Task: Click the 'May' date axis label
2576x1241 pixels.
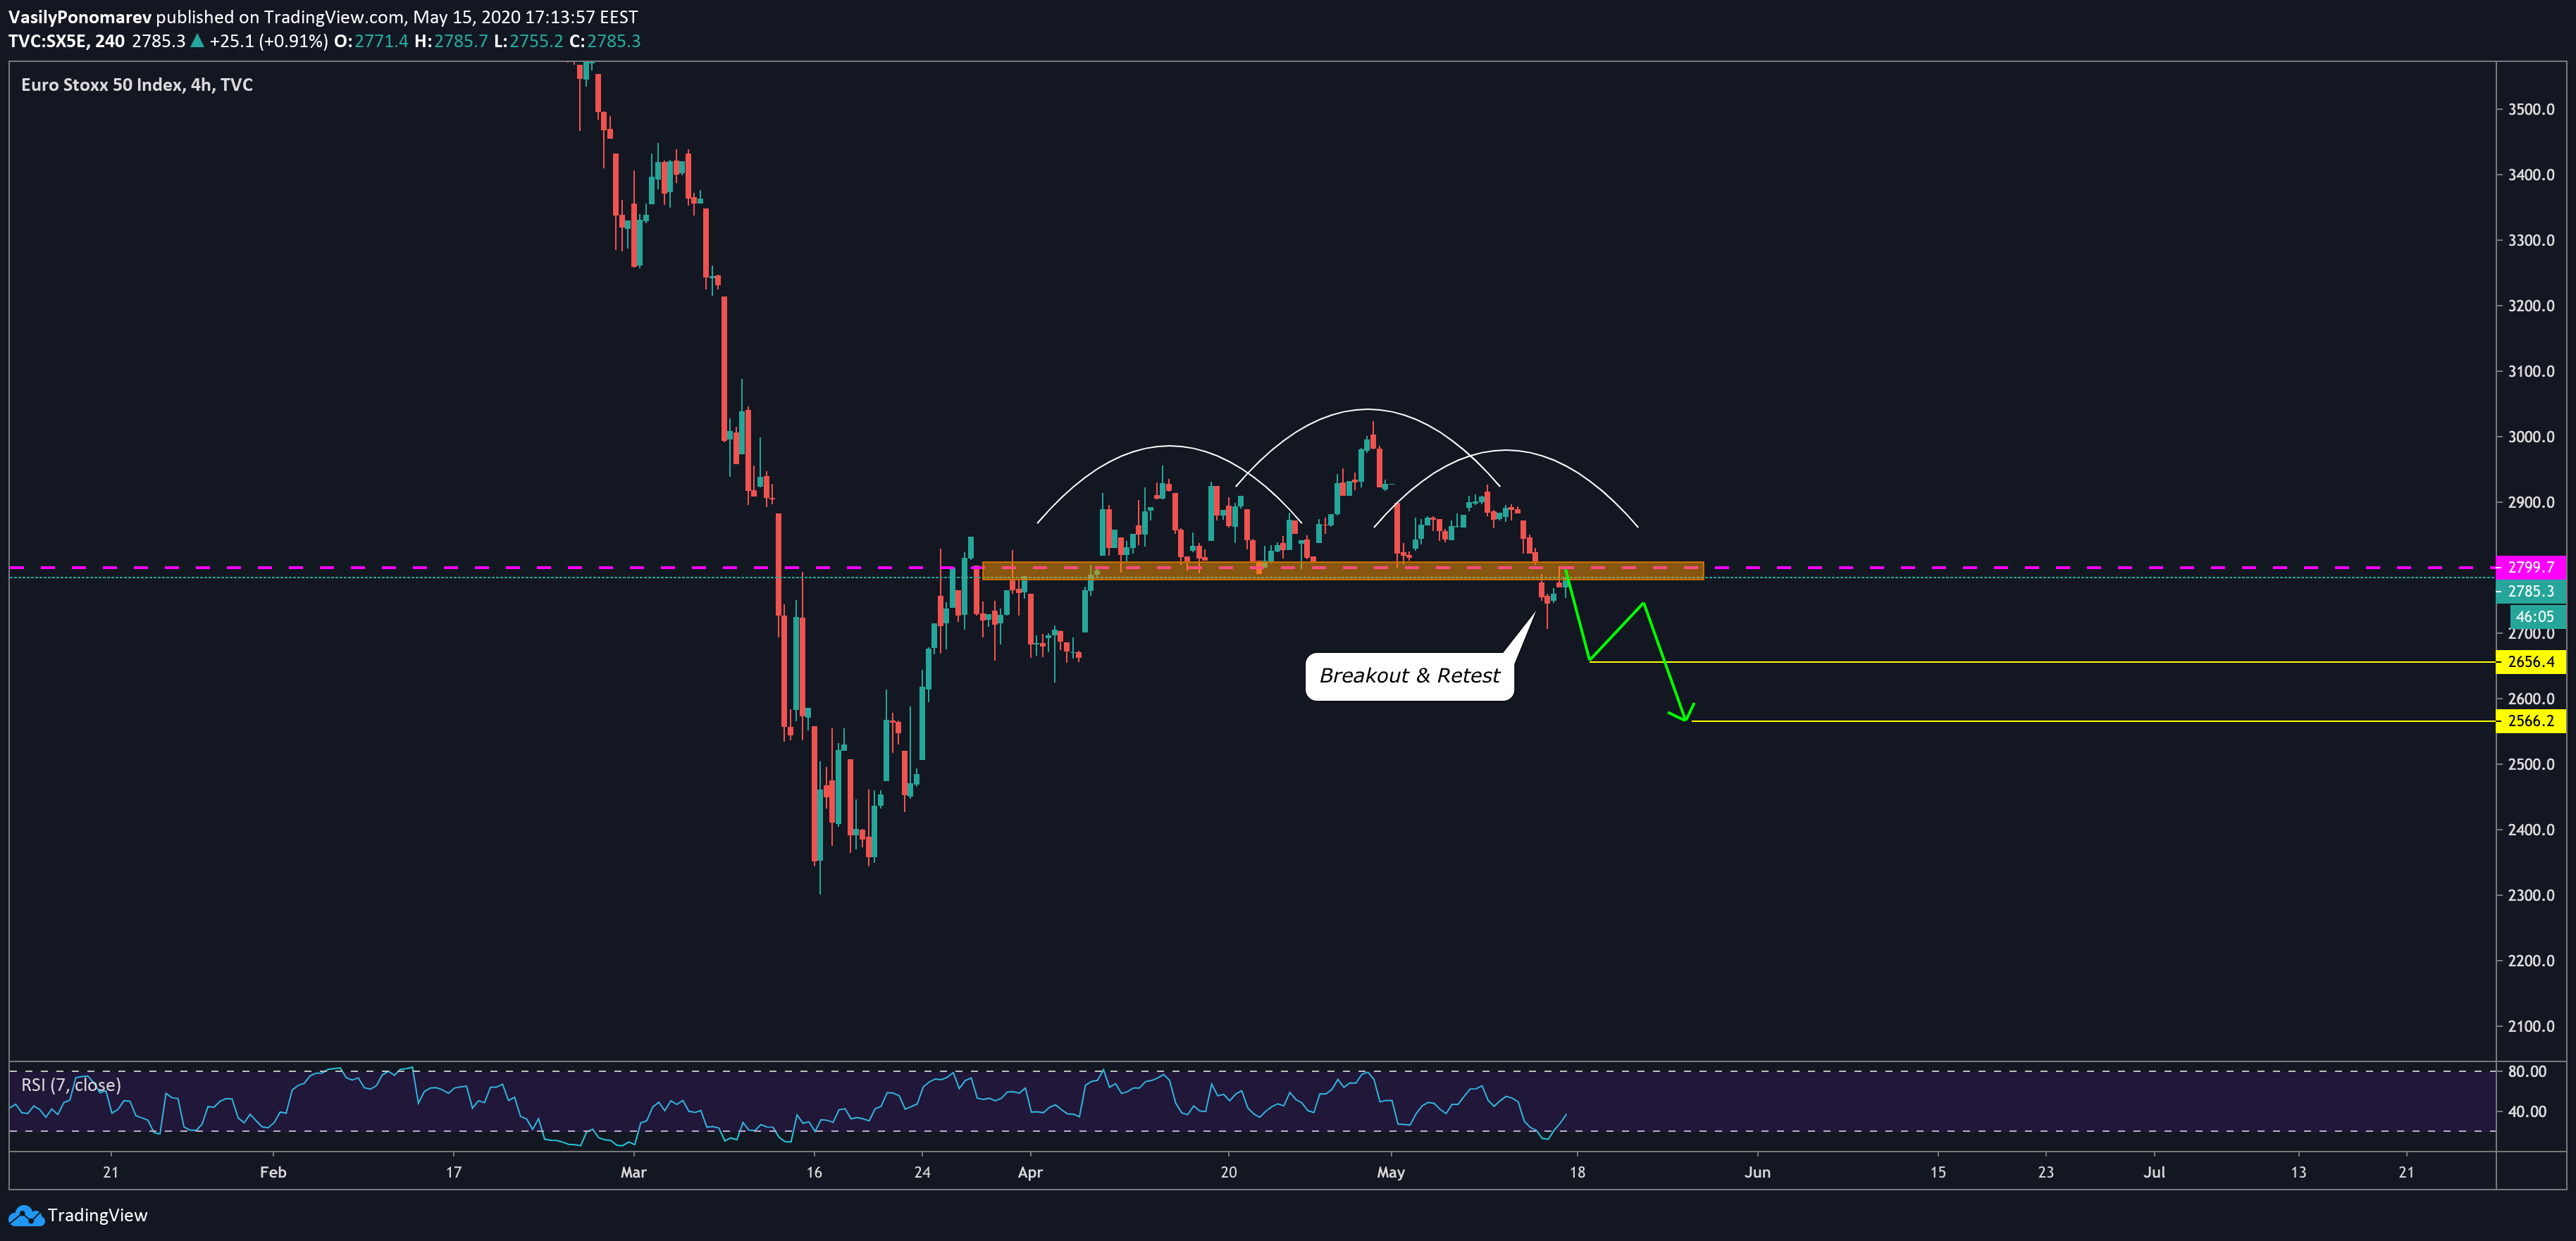Action: point(1390,1172)
